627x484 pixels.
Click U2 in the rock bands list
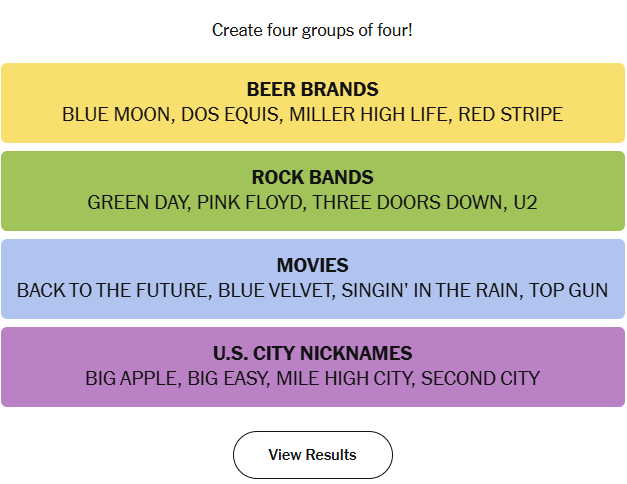click(525, 202)
